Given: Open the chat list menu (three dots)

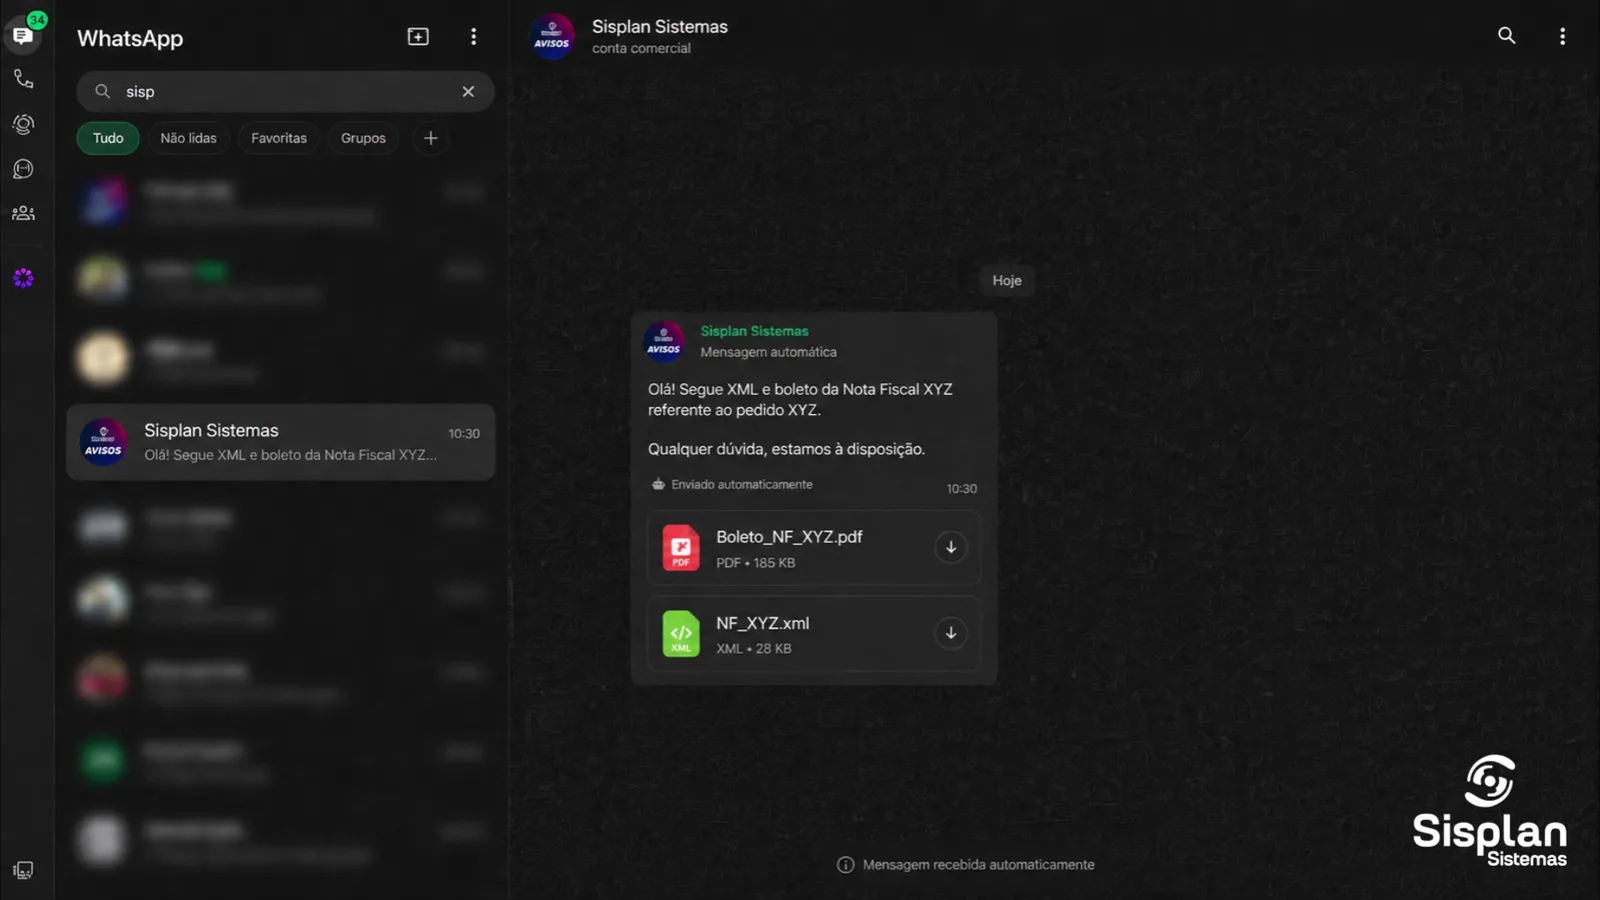Looking at the screenshot, I should 473,37.
